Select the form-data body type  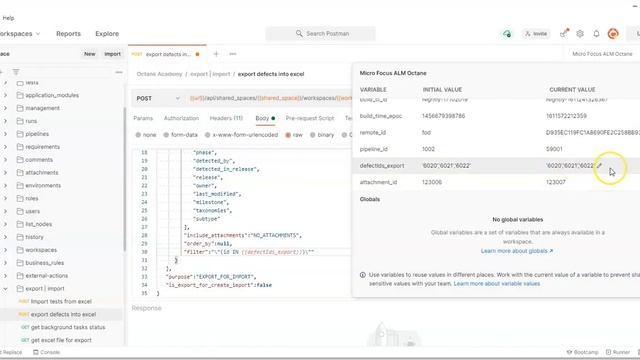point(180,135)
